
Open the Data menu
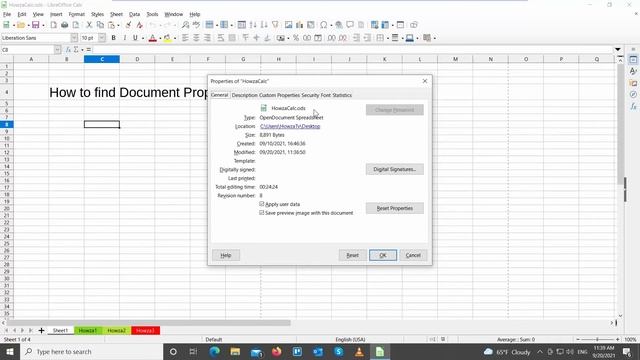coord(134,14)
